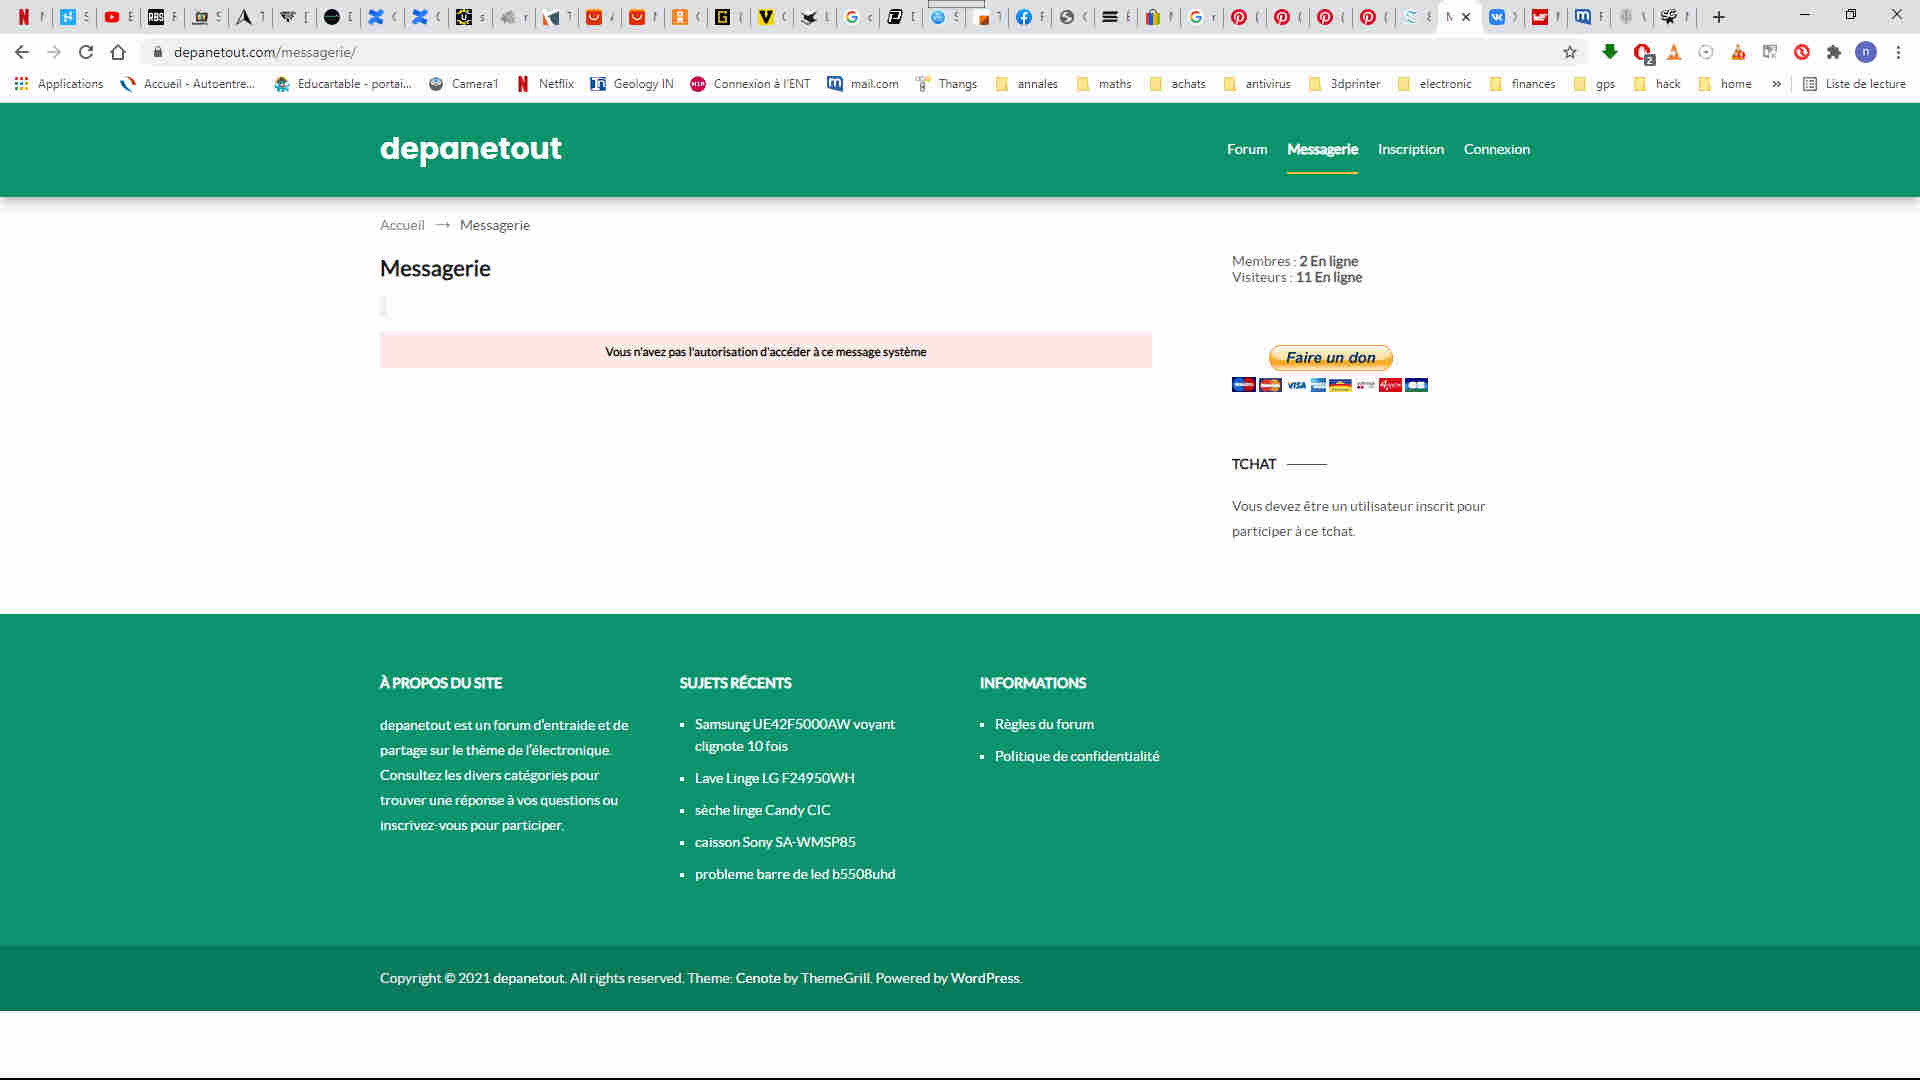Click the bookmark star in address bar

click(1570, 52)
